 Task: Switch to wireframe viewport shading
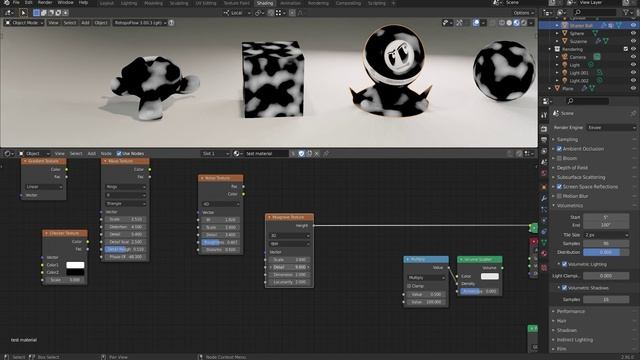(x=502, y=23)
